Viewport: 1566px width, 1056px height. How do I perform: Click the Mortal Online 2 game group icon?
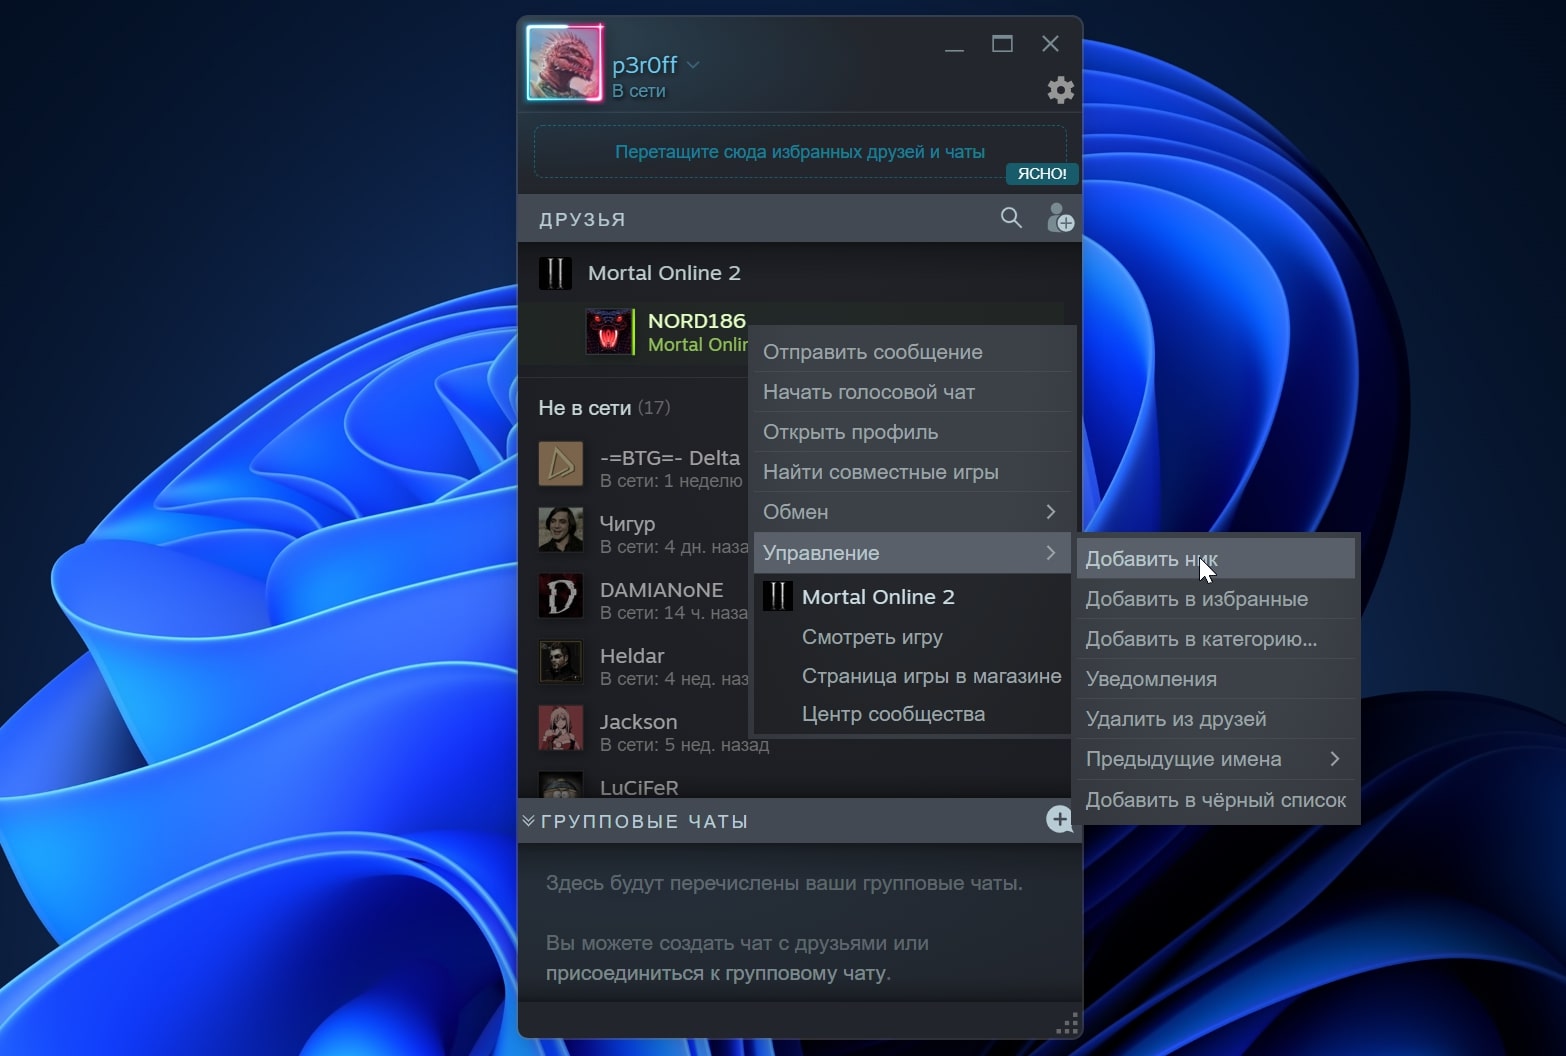[555, 273]
